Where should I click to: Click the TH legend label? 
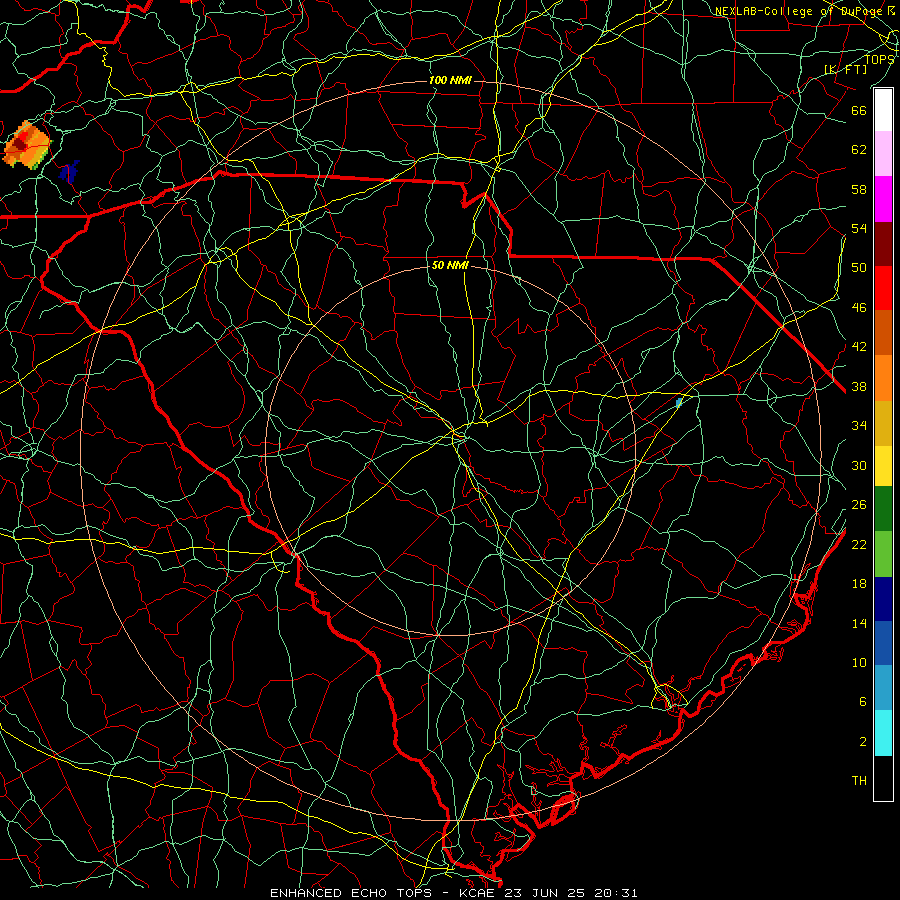[x=859, y=781]
